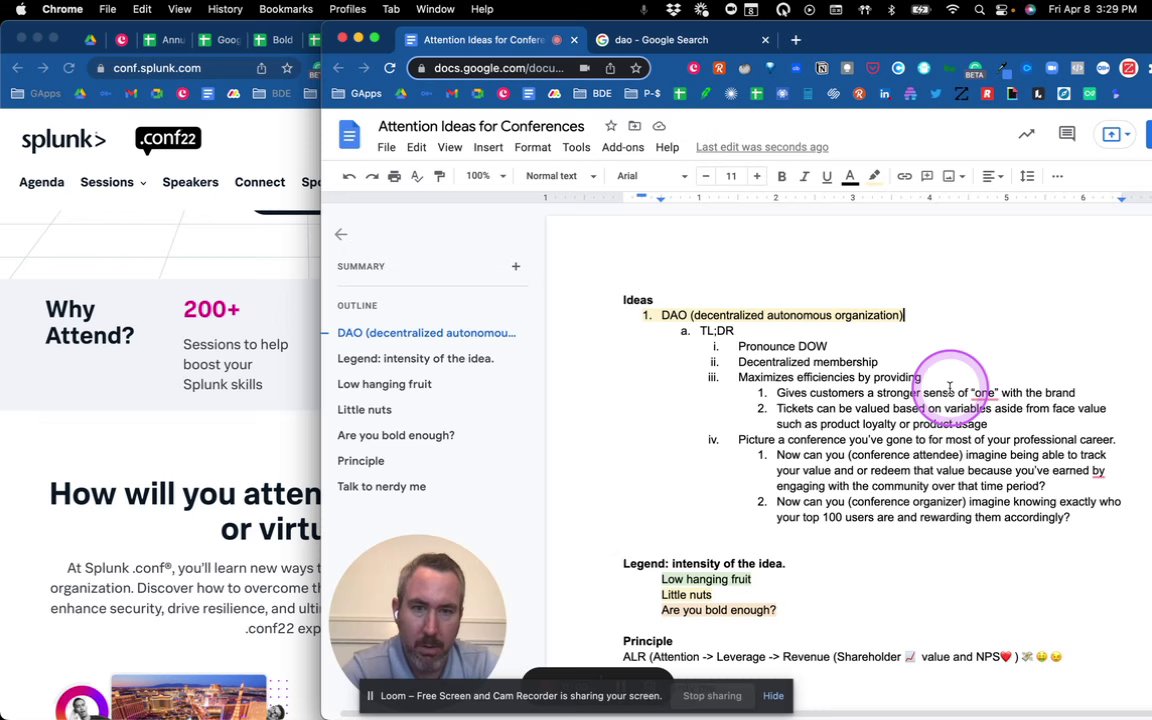Open the Edit menu in Google Docs
This screenshot has height=720, width=1152.
[417, 147]
